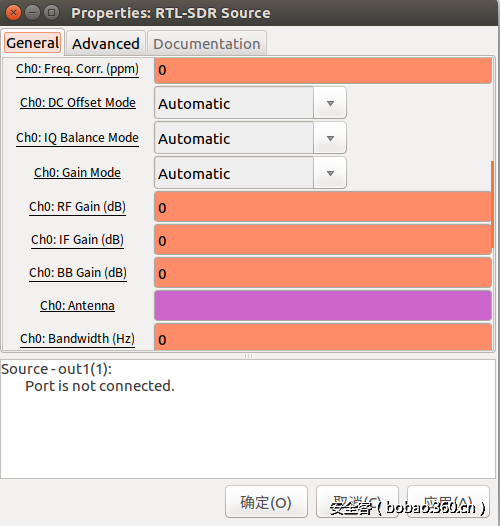Cancel with the 取消 button

(x=357, y=502)
